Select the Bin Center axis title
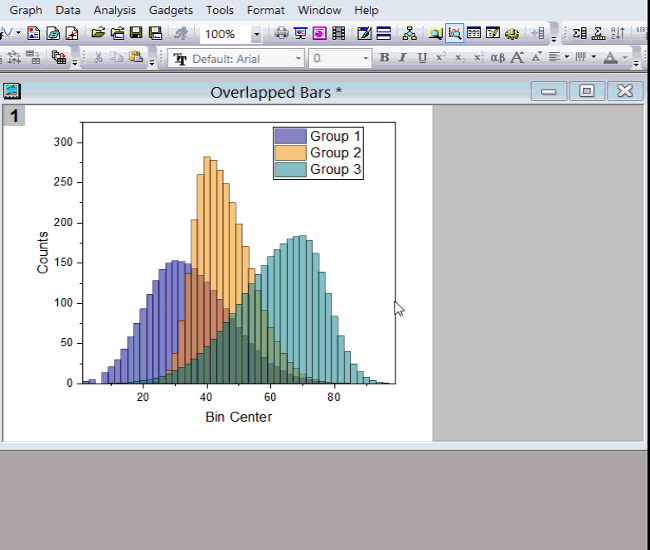Viewport: 650px width, 550px height. [238, 416]
